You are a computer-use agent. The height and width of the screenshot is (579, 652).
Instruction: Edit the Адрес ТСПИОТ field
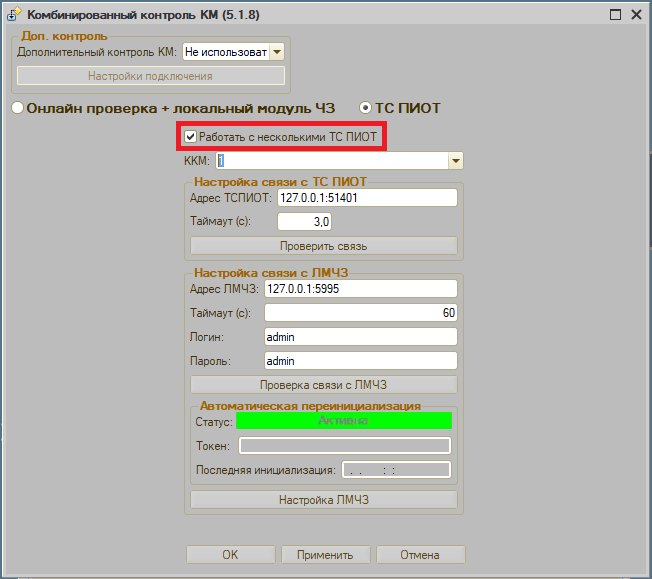[367, 198]
